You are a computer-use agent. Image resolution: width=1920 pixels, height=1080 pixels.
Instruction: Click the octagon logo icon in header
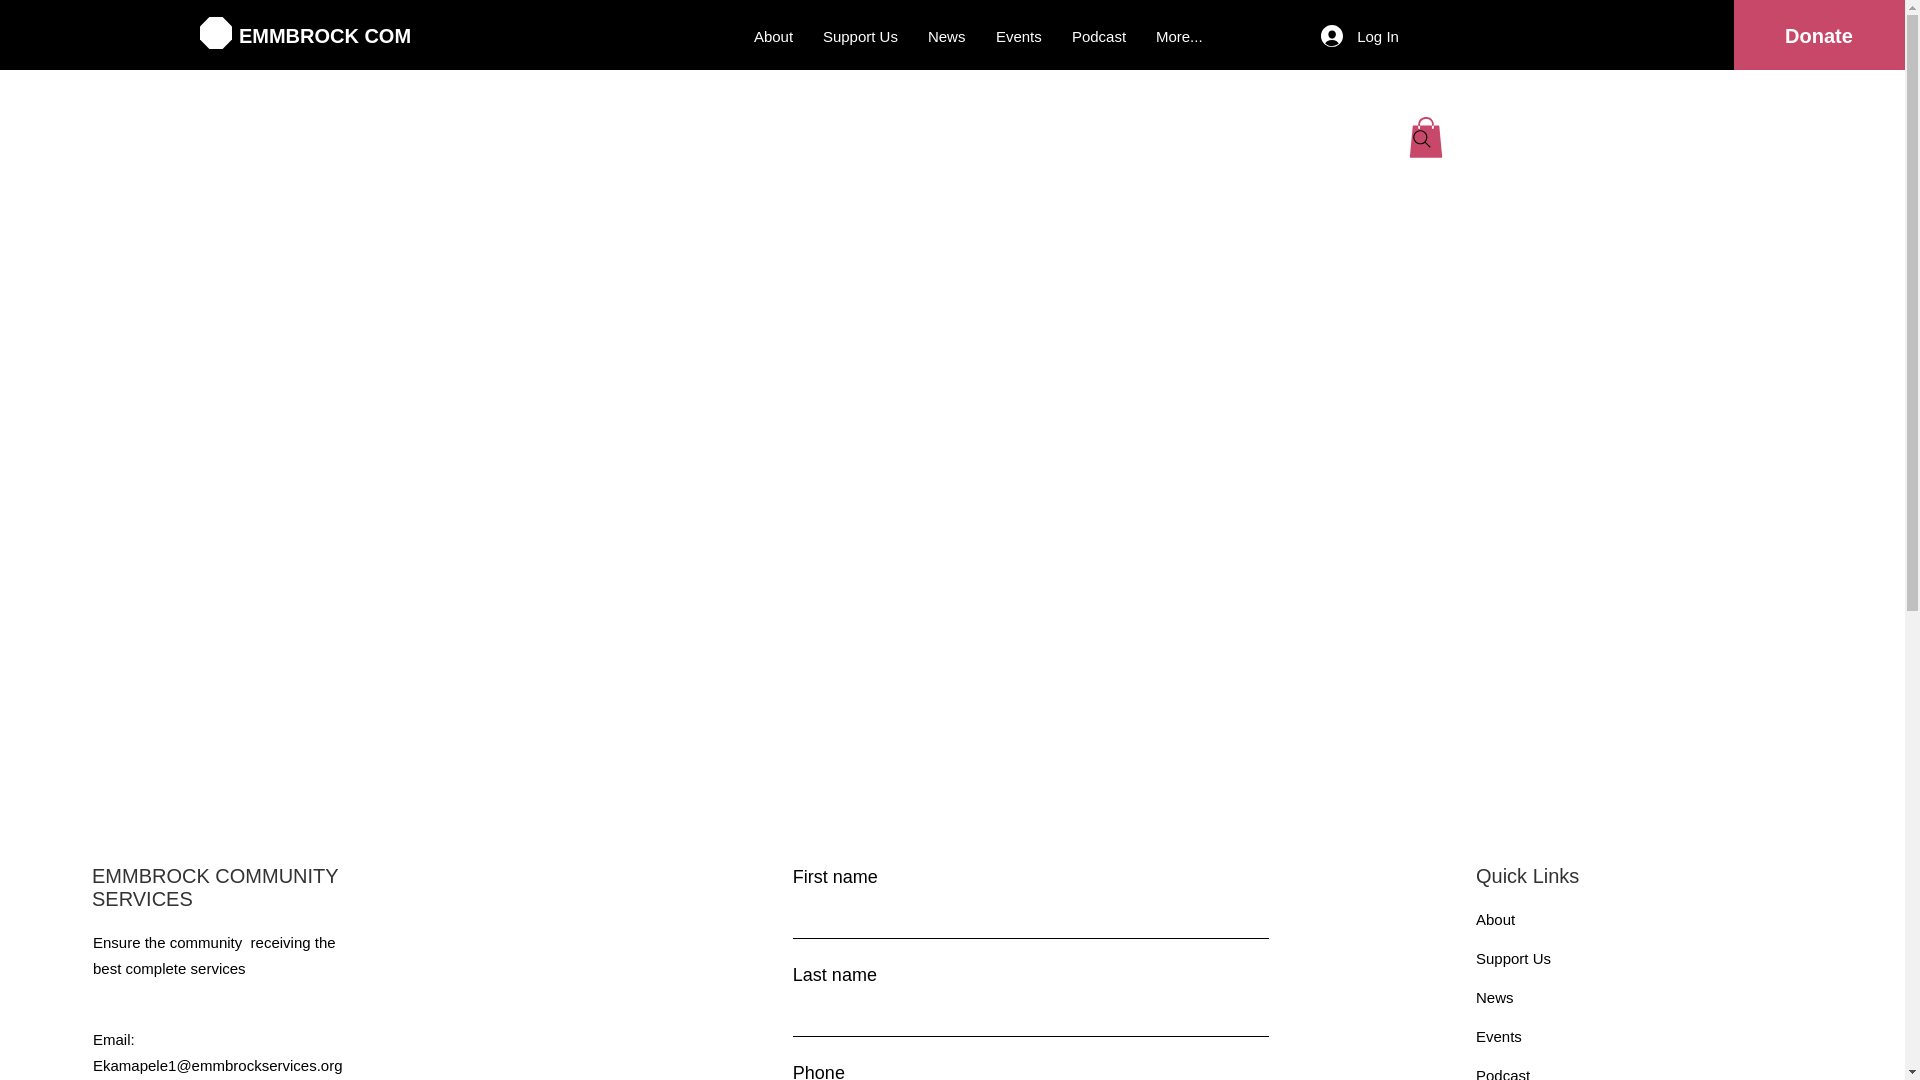[x=215, y=33]
